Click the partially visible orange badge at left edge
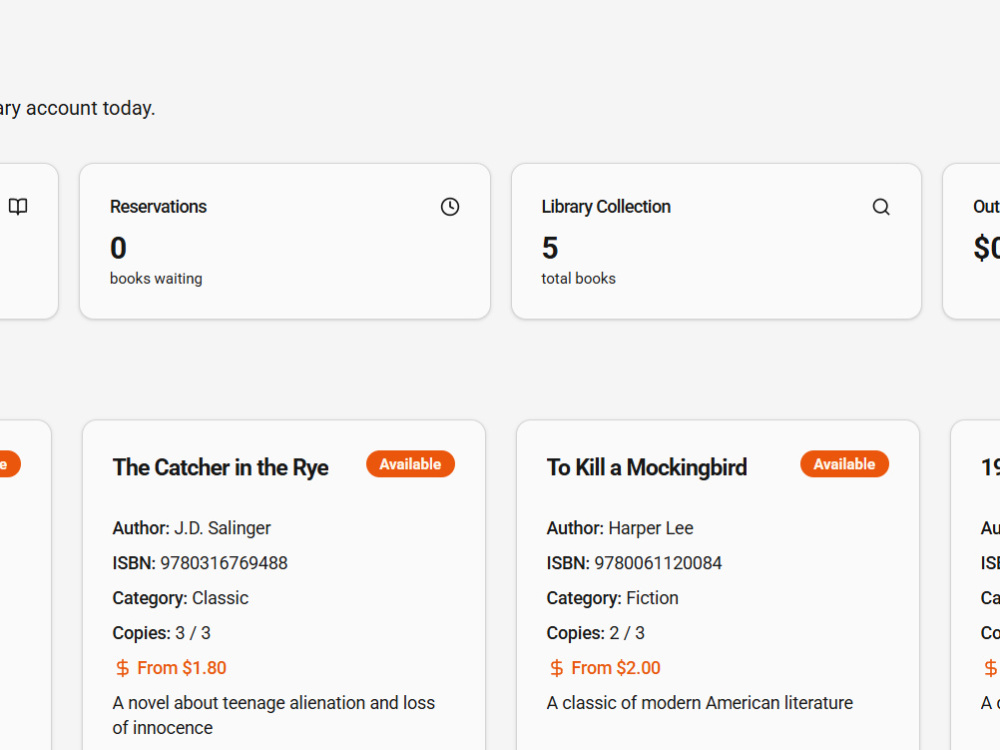 click(x=9, y=464)
